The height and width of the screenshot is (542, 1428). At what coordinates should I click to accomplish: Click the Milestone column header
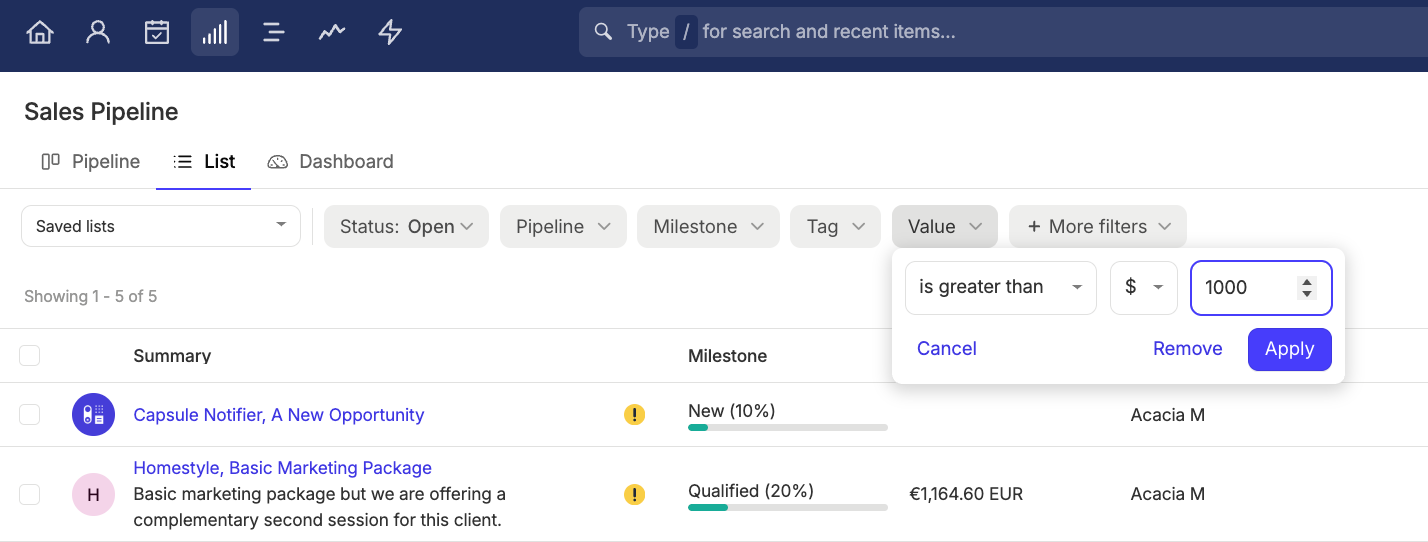(x=728, y=355)
